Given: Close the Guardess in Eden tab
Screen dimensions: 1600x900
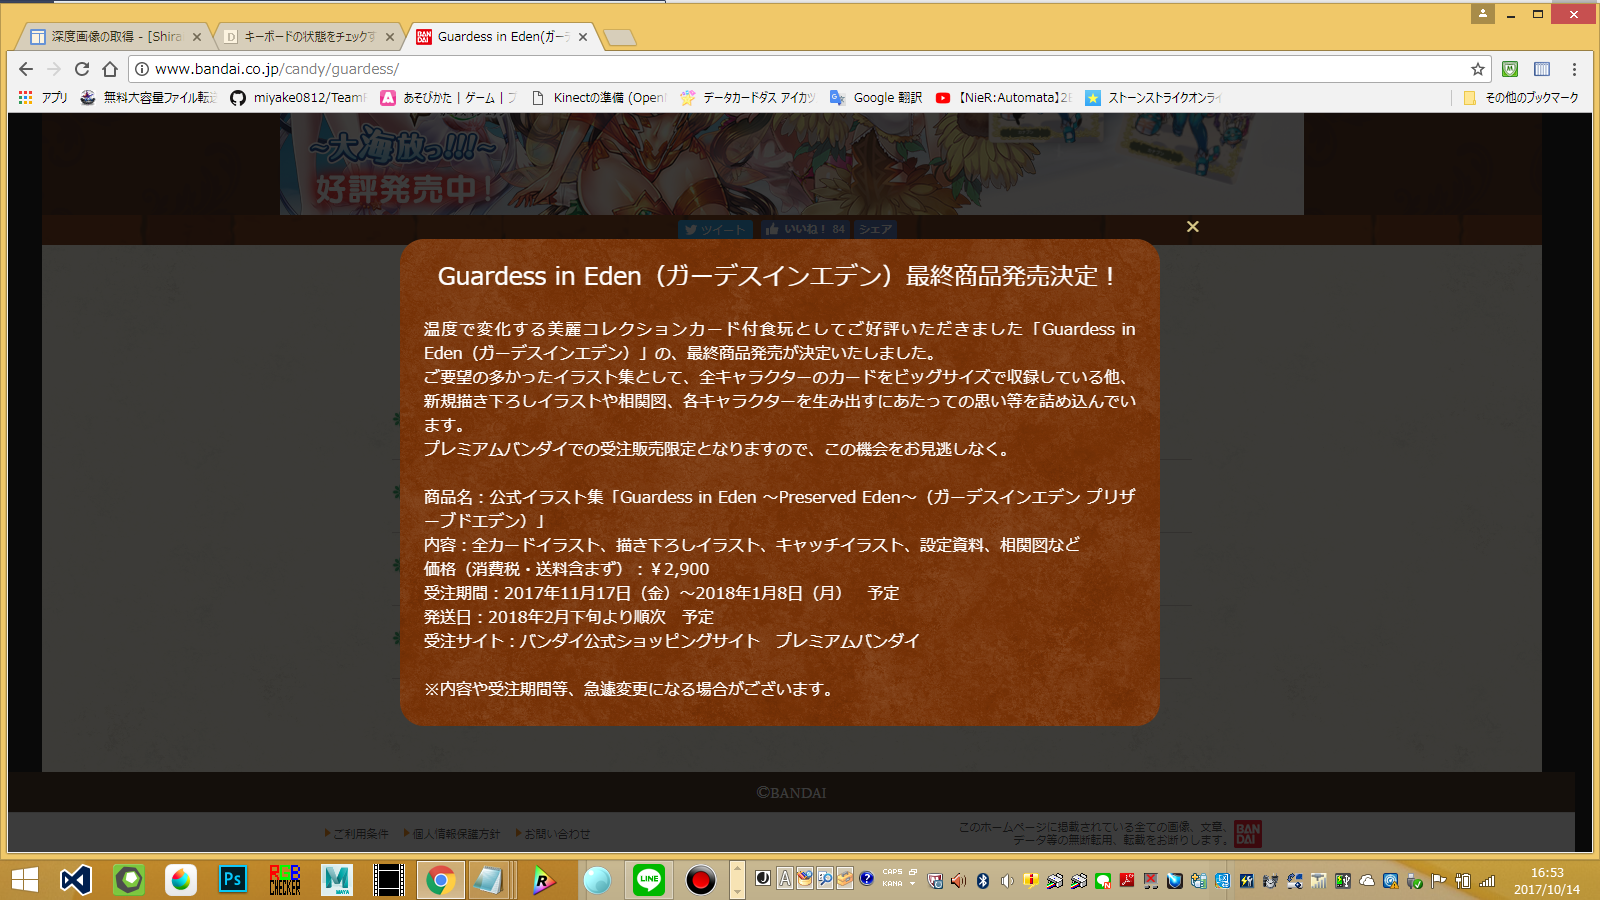Looking at the screenshot, I should [x=583, y=37].
